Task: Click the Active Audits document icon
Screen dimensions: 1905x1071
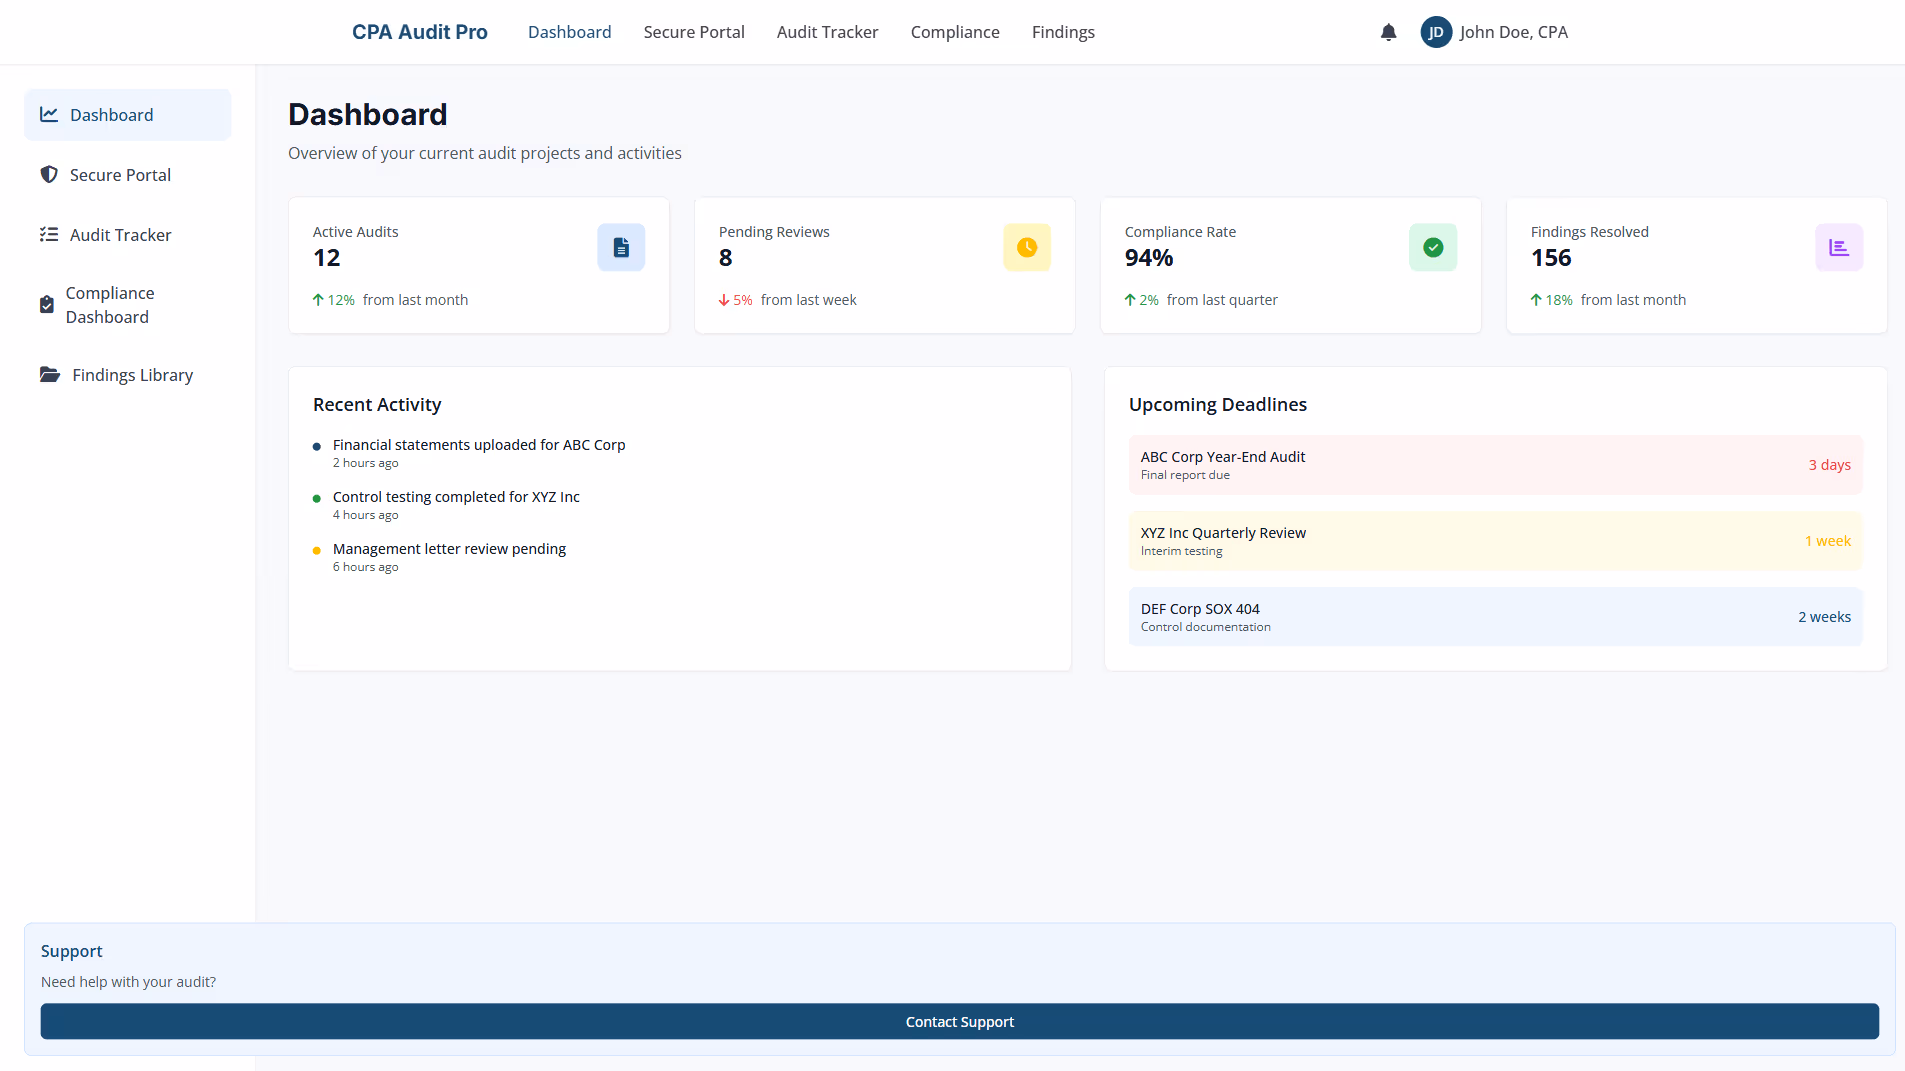Action: [621, 247]
